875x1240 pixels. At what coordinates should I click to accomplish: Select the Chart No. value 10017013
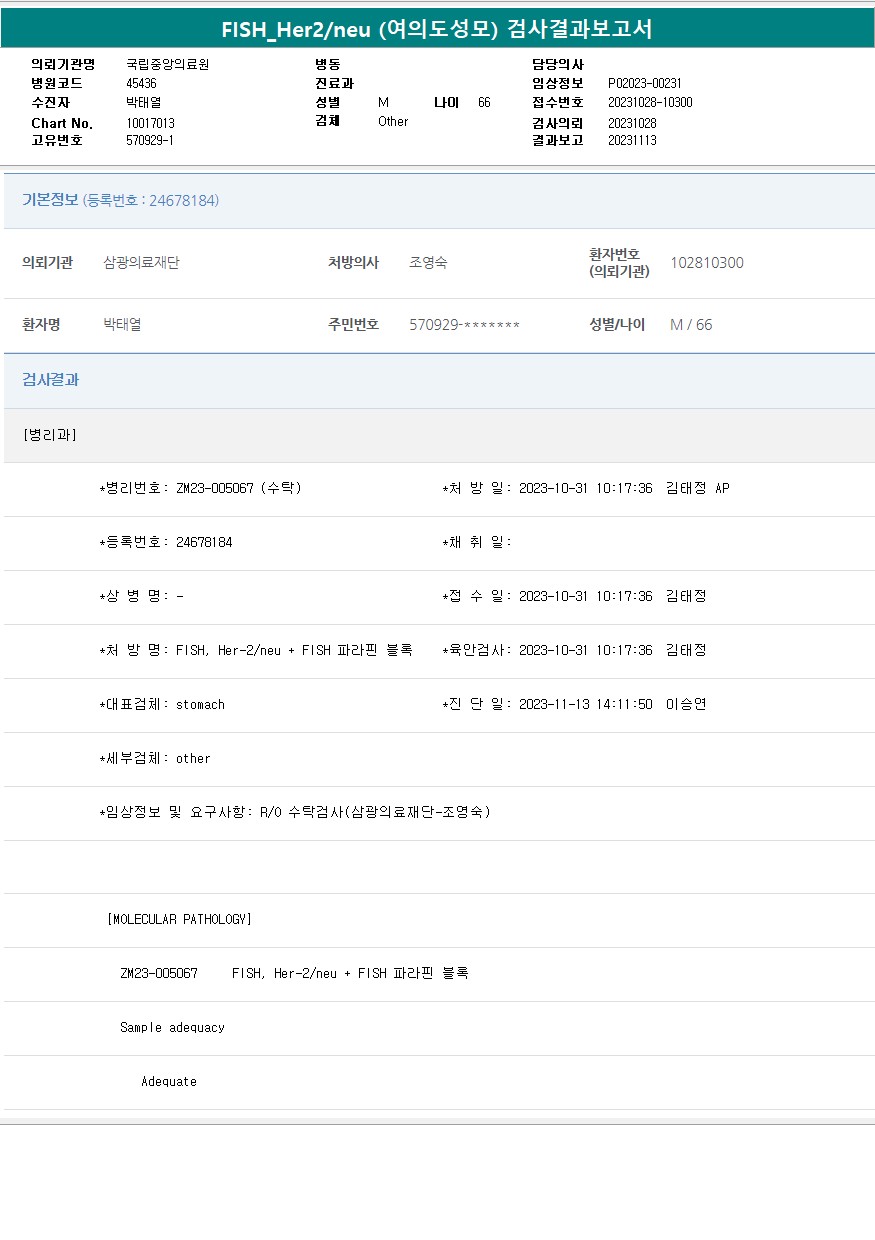pyautogui.click(x=150, y=122)
